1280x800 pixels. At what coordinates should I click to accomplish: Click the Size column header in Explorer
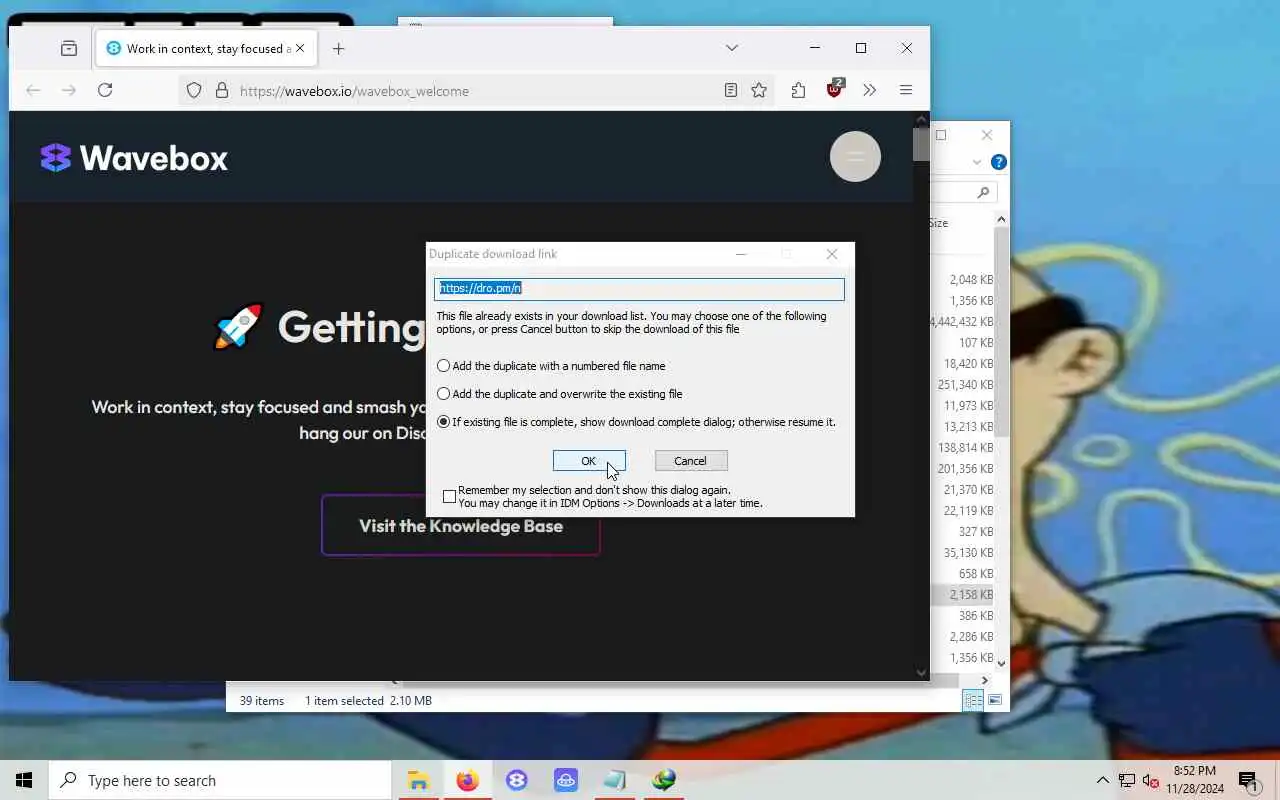(x=938, y=223)
